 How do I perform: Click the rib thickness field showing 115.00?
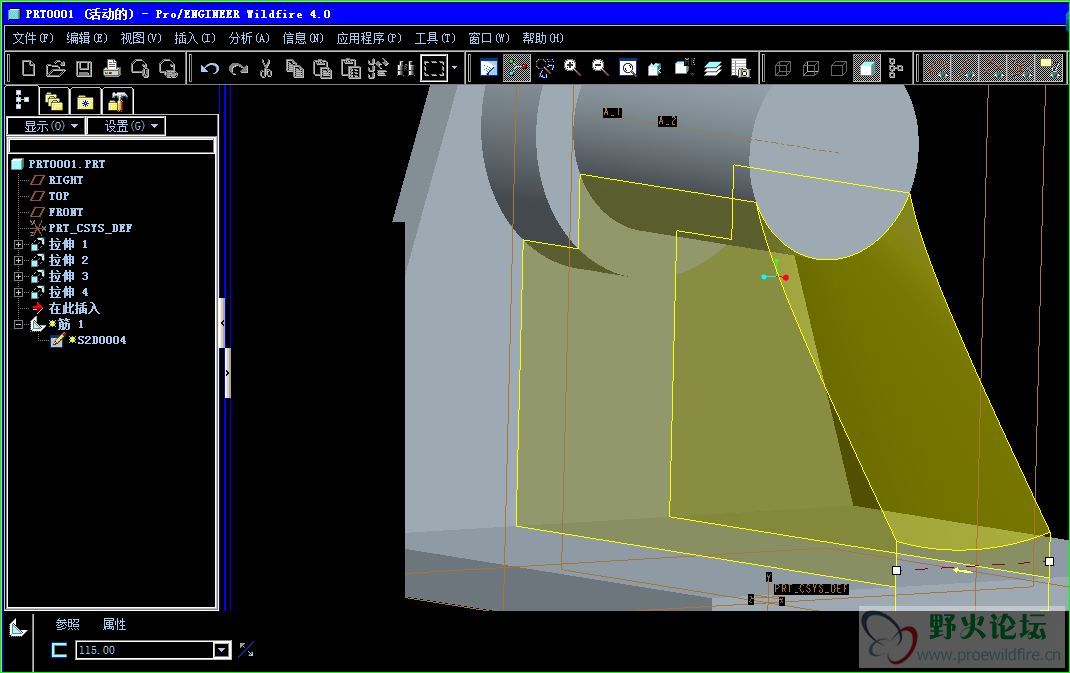(145, 650)
